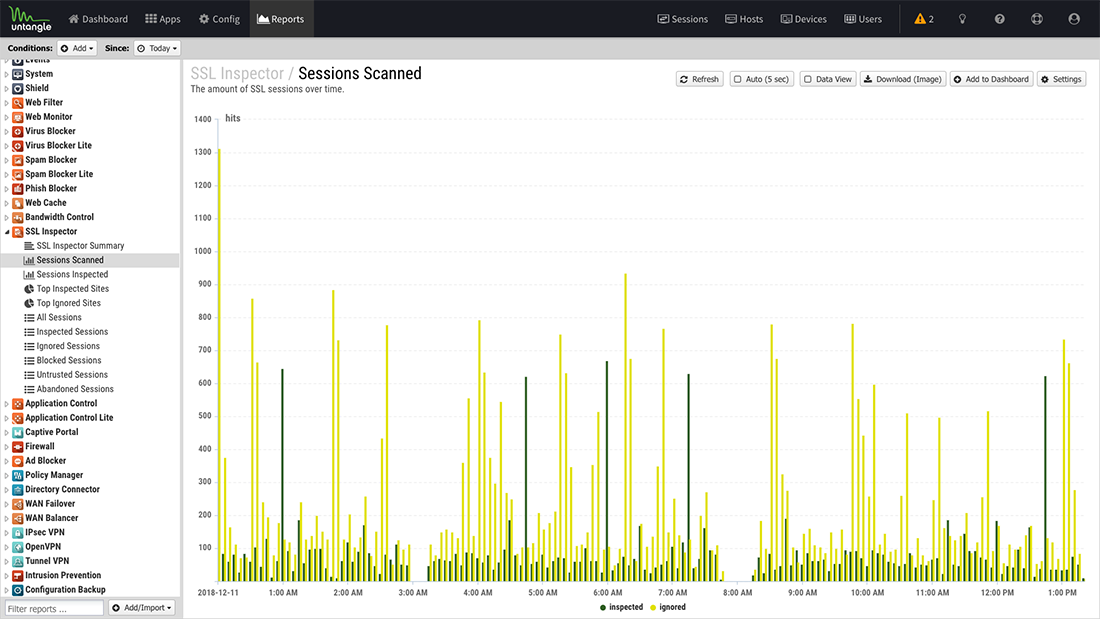This screenshot has height=619, width=1100.
Task: Click the Captive Portal app icon
Action: (x=18, y=432)
